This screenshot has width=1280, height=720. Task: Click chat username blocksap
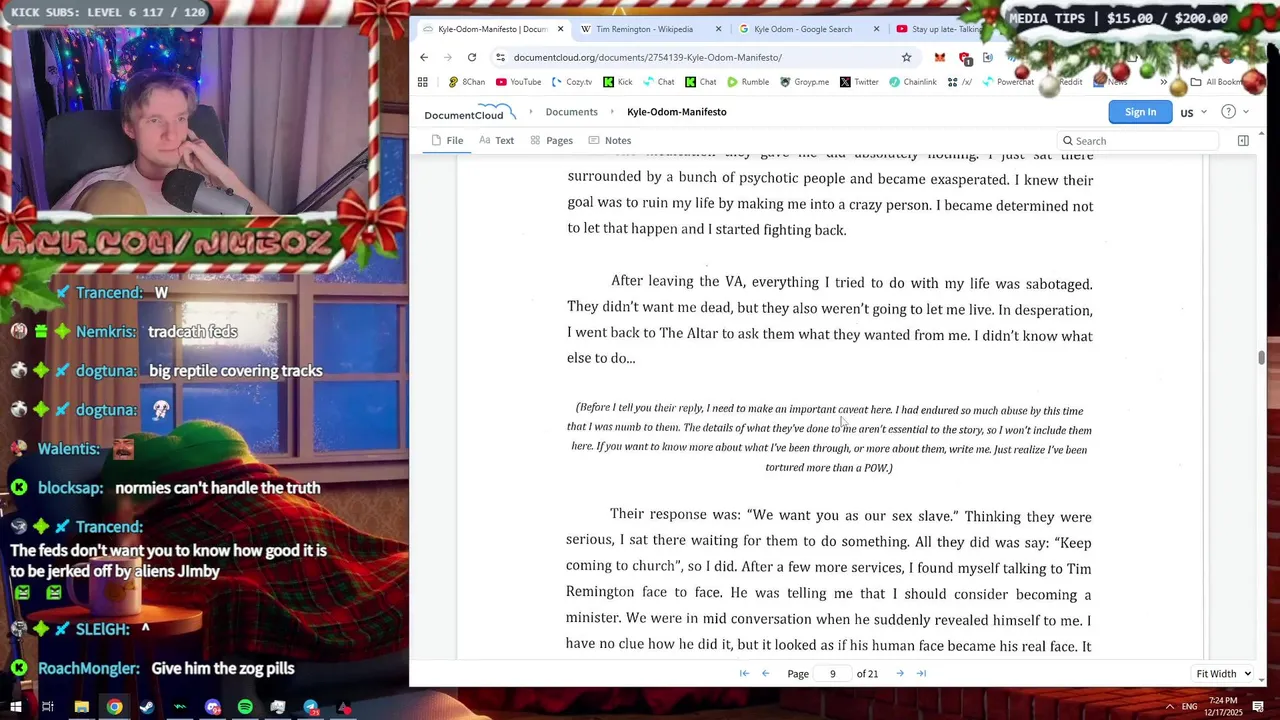[70, 488]
